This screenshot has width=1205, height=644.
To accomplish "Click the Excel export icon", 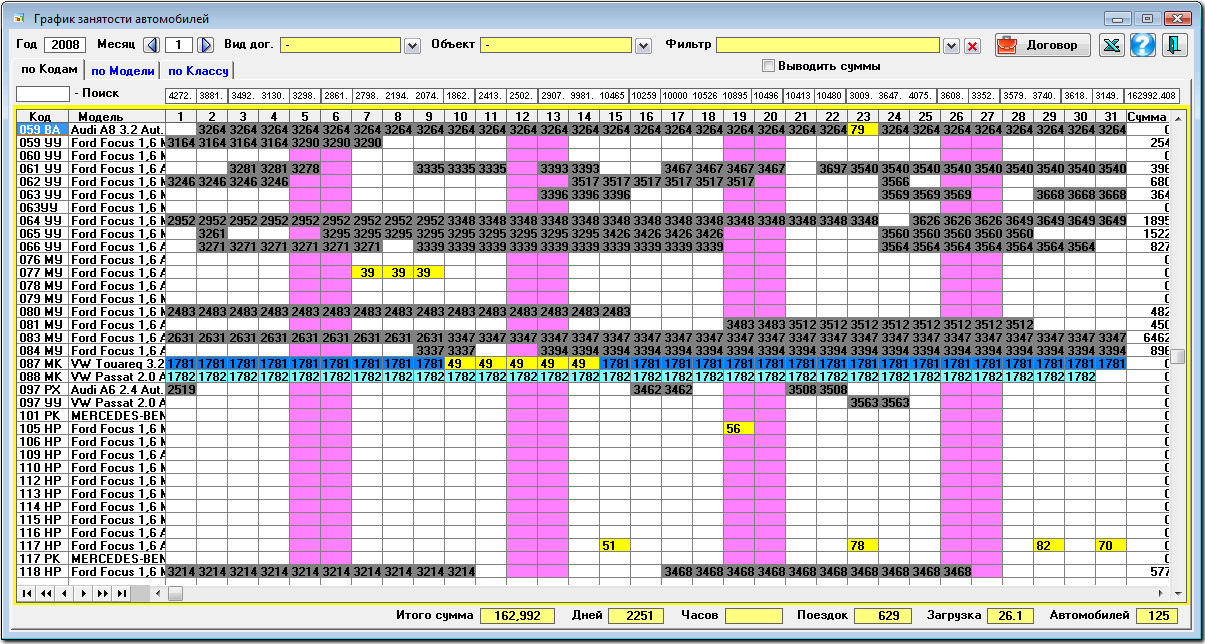I will tap(1111, 45).
